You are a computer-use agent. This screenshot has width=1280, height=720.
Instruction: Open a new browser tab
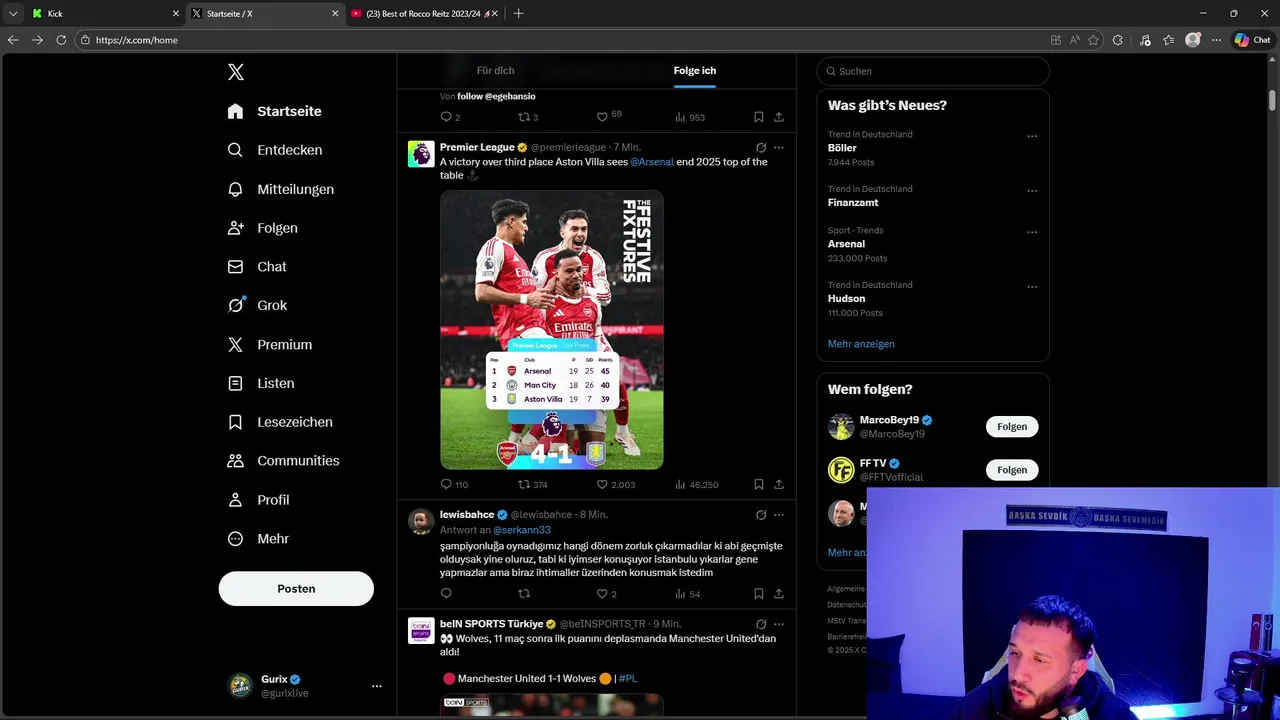pyautogui.click(x=518, y=14)
